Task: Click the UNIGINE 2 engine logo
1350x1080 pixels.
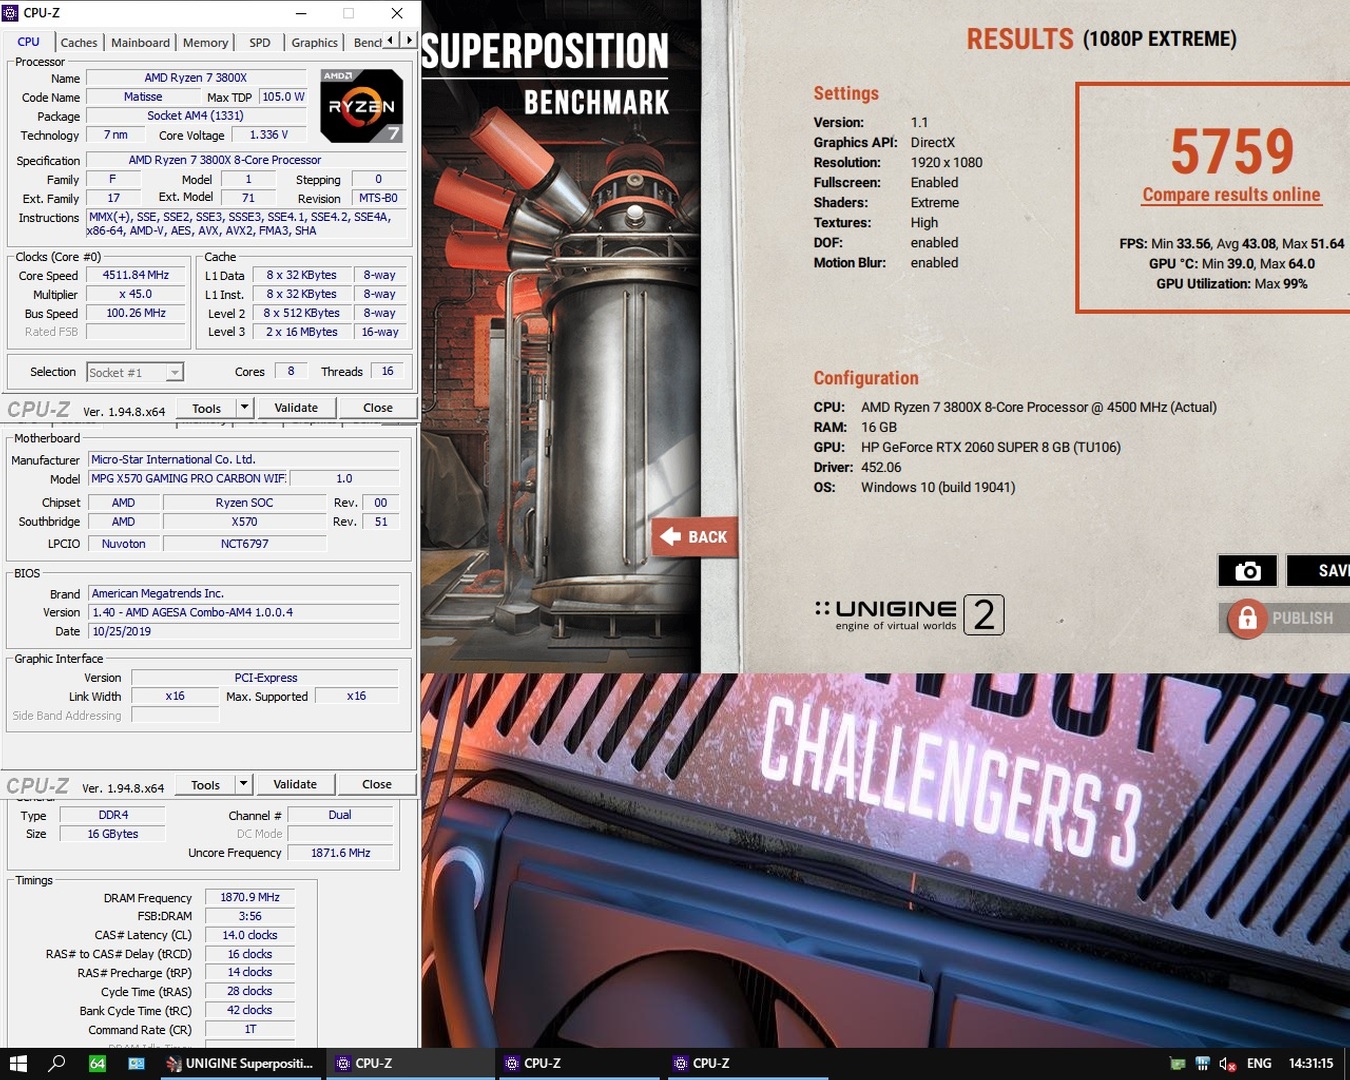Action: (x=909, y=615)
